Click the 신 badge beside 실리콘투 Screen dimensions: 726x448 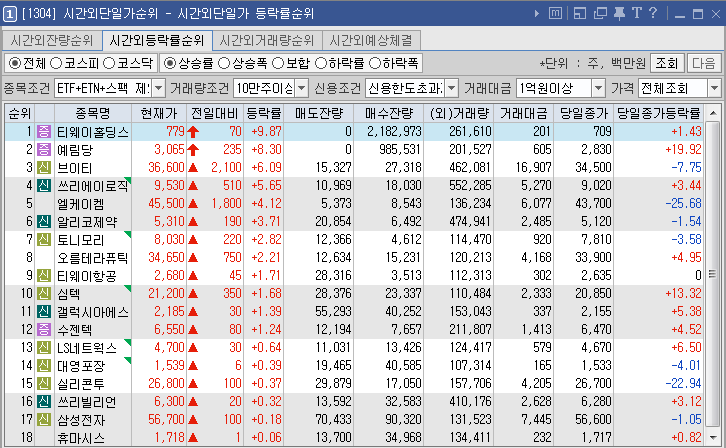pos(44,384)
